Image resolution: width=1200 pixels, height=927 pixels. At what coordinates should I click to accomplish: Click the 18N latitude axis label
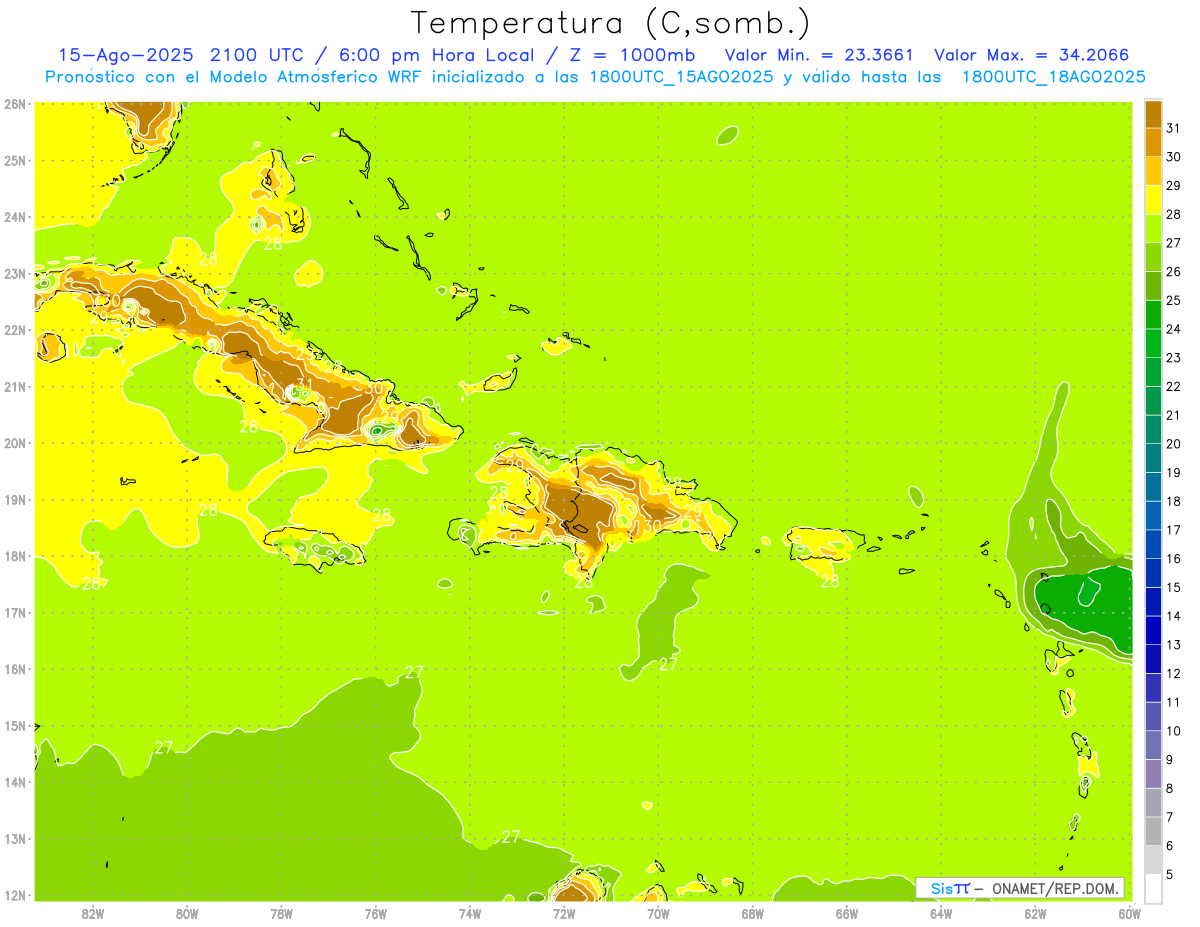pyautogui.click(x=15, y=556)
